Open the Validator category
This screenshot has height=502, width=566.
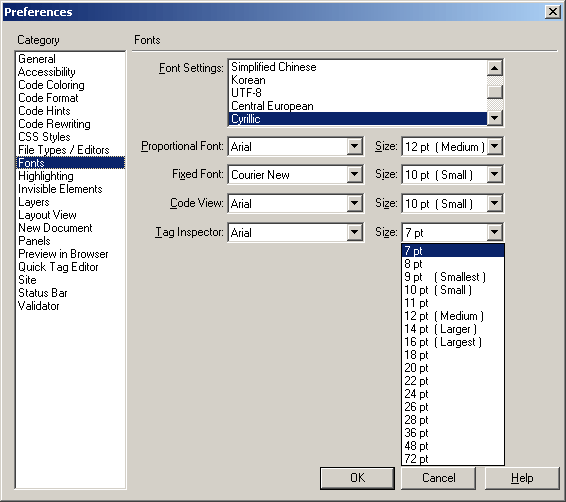tap(39, 306)
